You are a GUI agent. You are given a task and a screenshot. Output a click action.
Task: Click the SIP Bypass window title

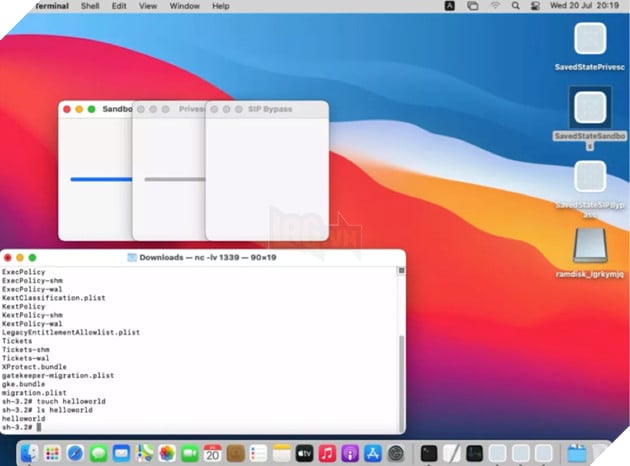click(270, 109)
